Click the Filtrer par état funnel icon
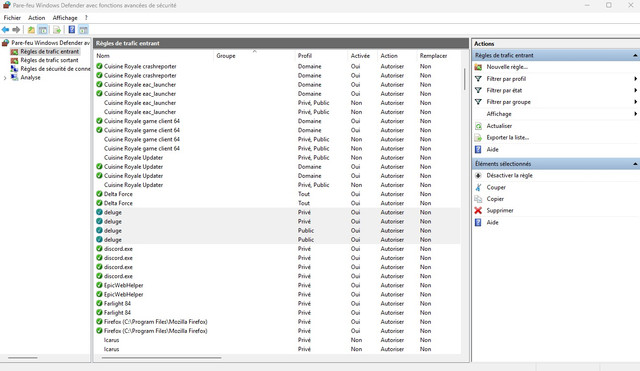 point(478,90)
